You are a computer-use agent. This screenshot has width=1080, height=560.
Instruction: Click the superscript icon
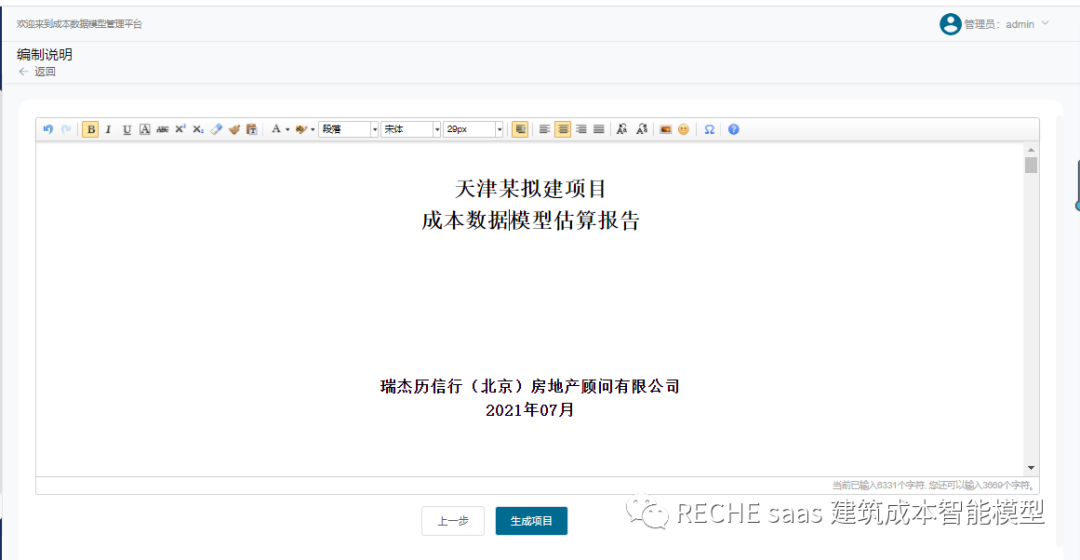pyautogui.click(x=180, y=129)
